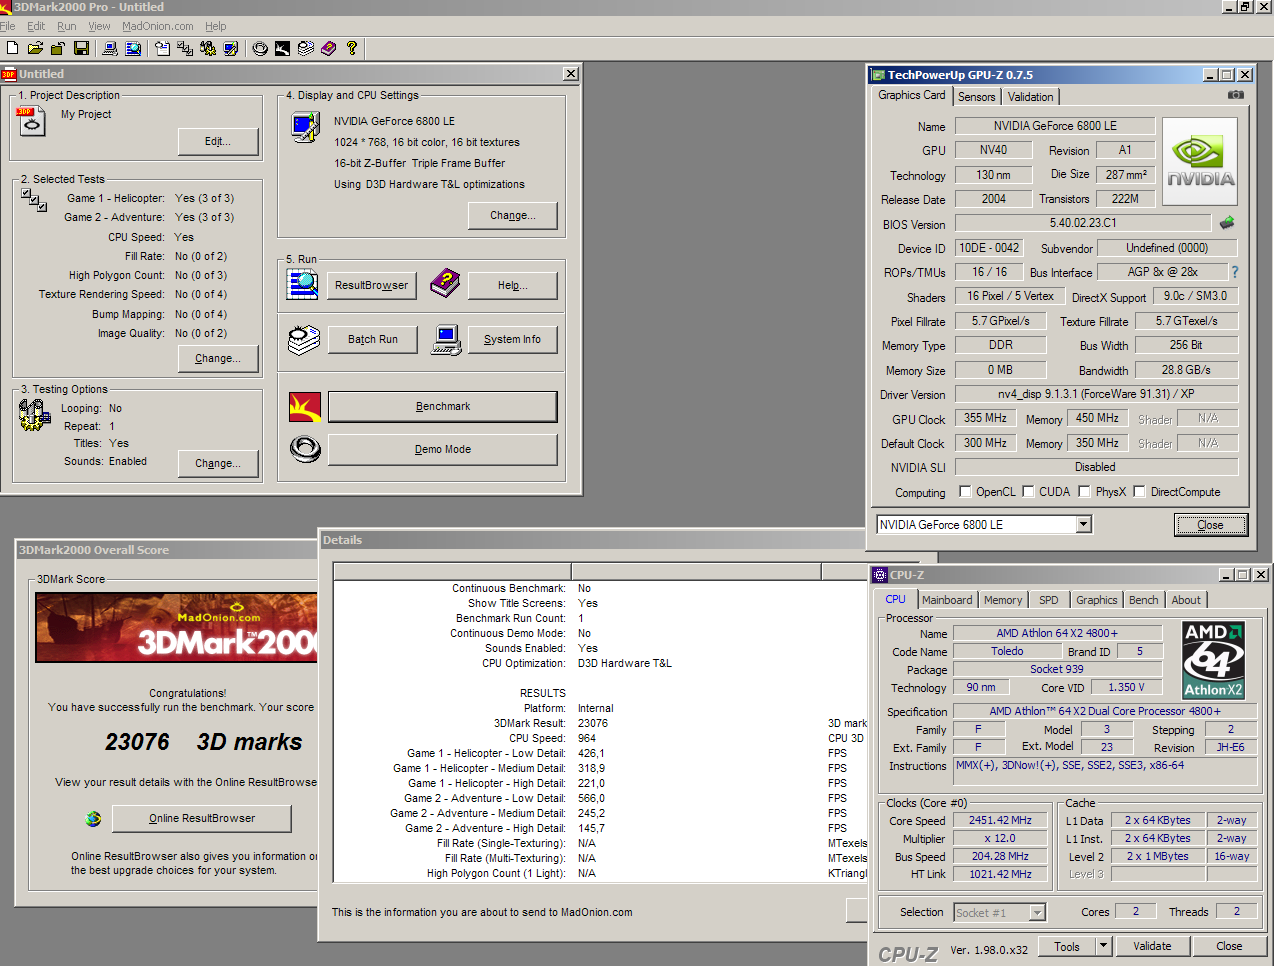
Task: Click the New project toolbar icon
Action: click(12, 48)
